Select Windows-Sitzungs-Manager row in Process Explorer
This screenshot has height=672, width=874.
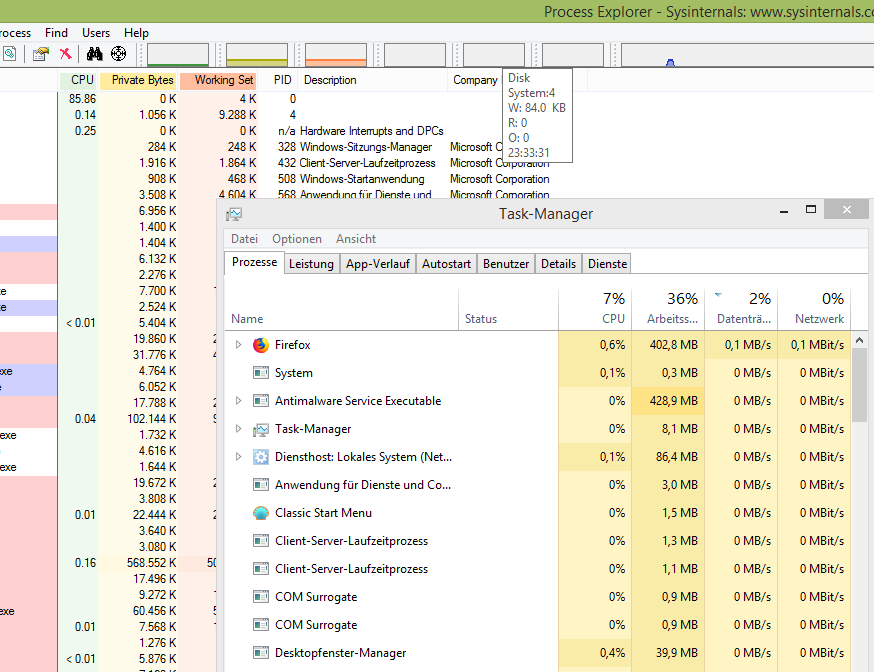click(x=365, y=147)
